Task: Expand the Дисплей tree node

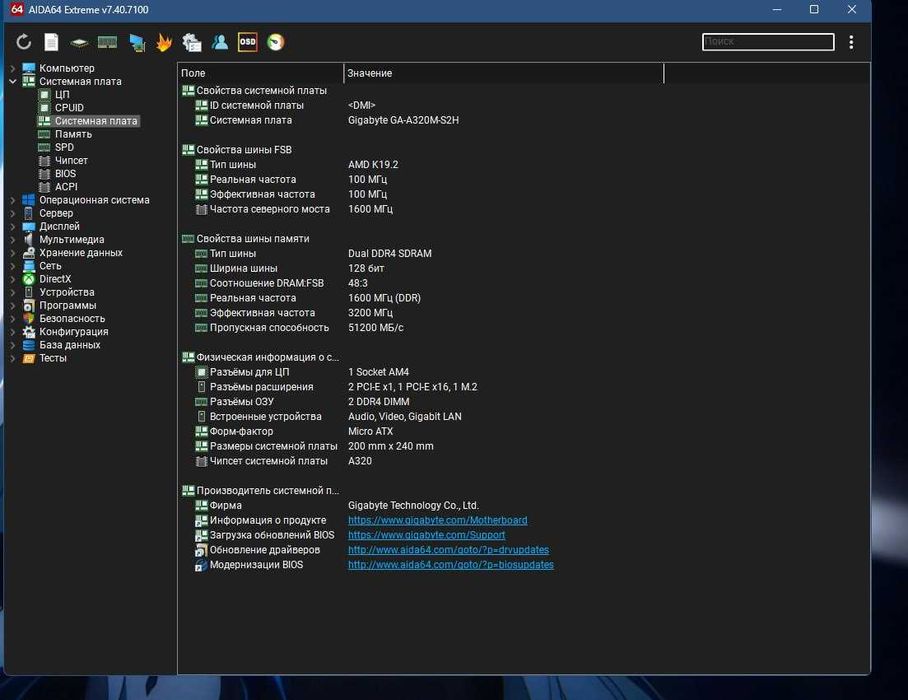Action: (13, 227)
